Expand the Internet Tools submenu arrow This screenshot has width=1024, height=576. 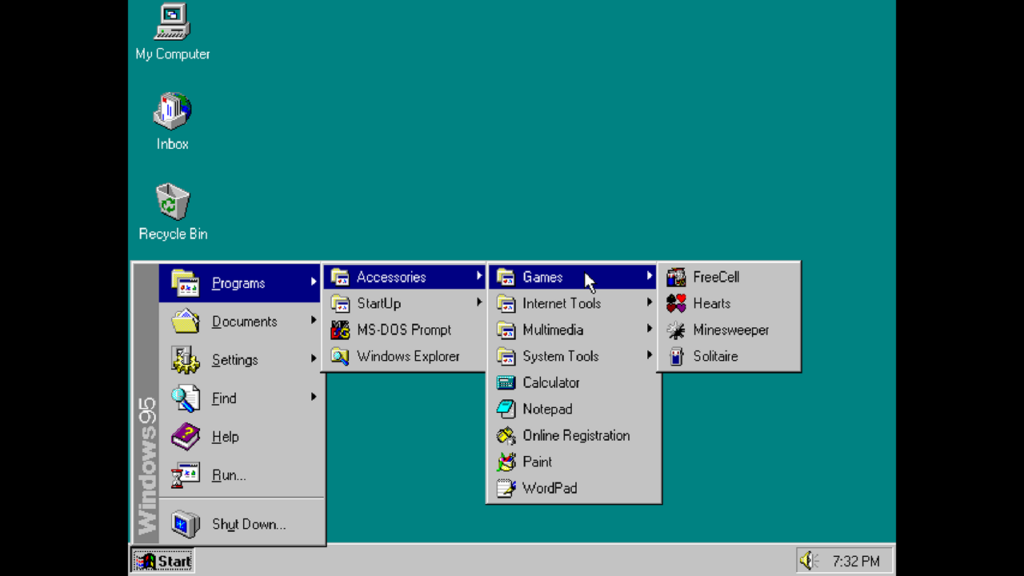649,302
